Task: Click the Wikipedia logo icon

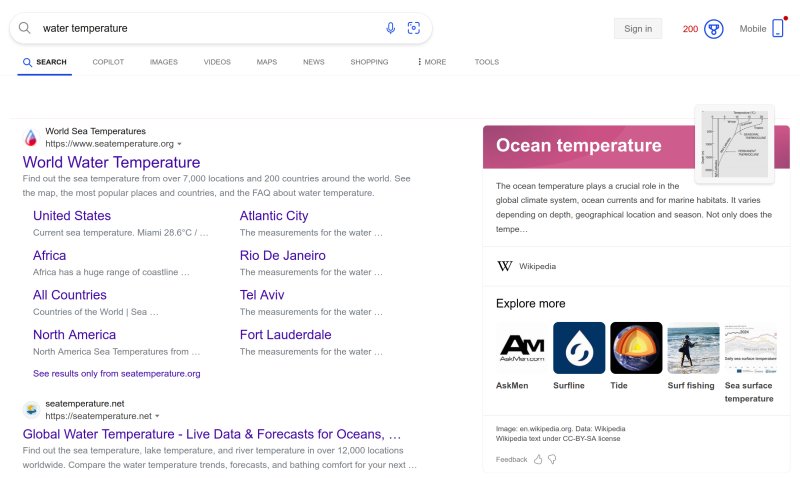Action: pos(504,266)
